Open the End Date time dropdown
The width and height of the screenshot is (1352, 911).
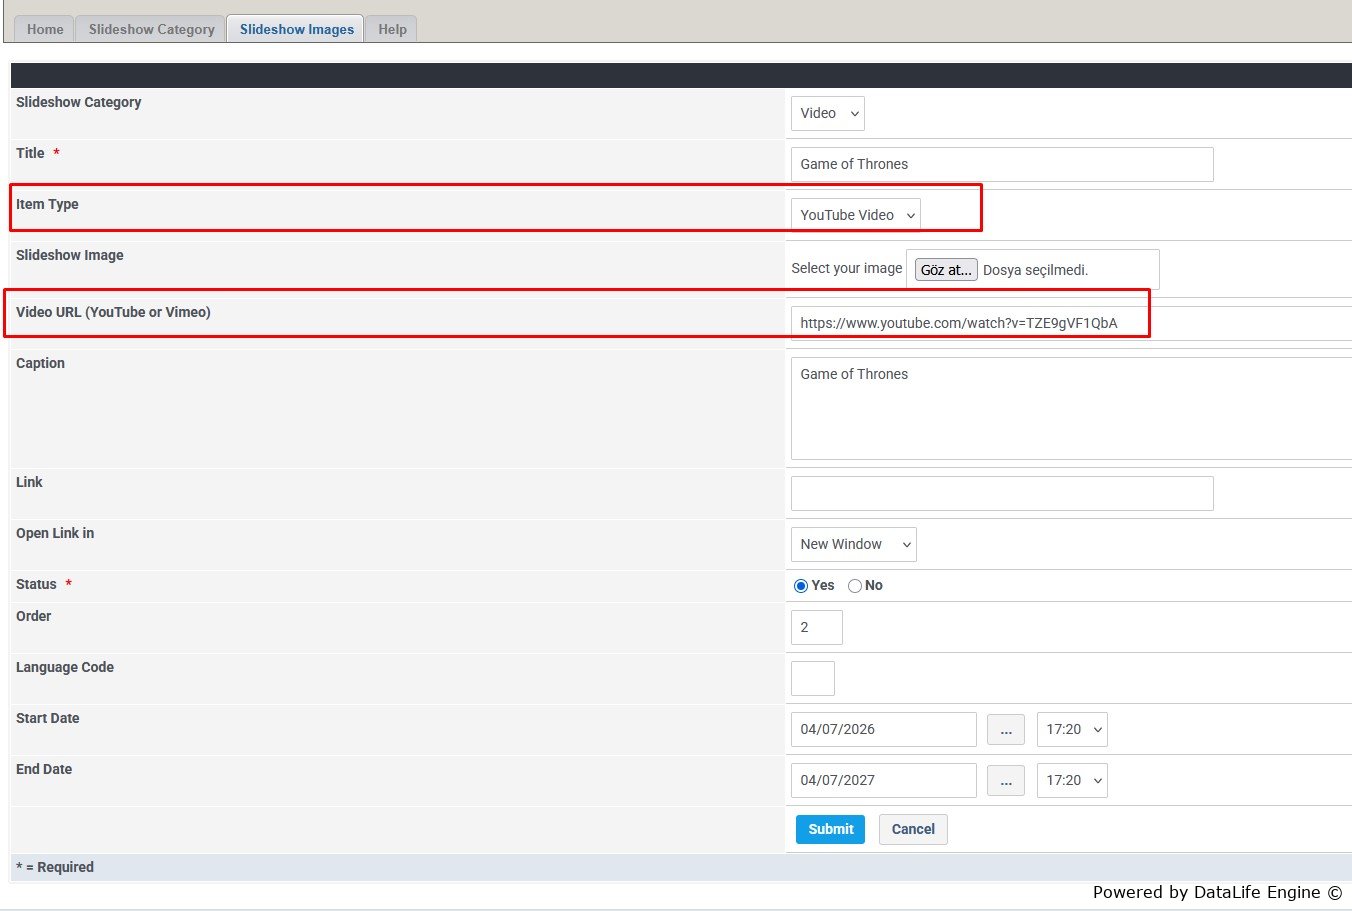tap(1071, 781)
